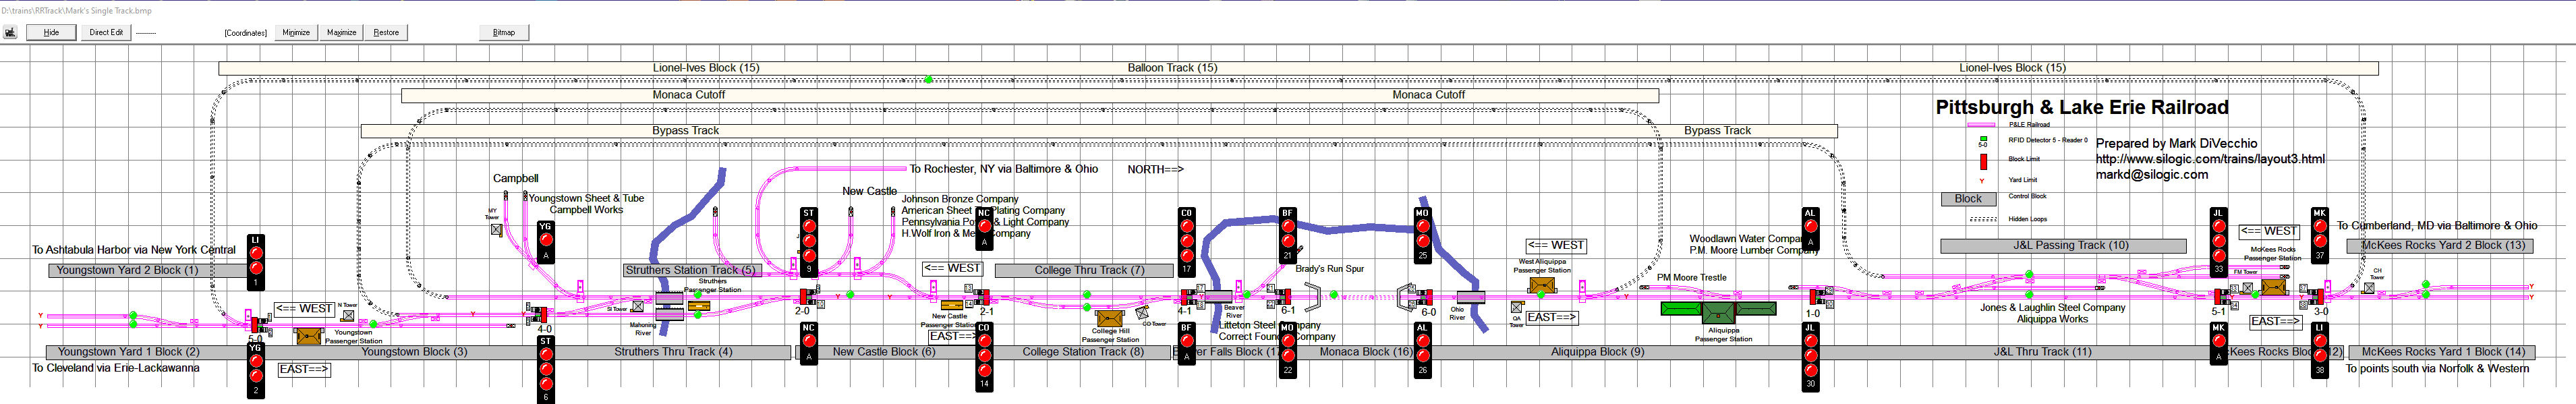The width and height of the screenshot is (2576, 404).
Task: Select signal YG lettered A
Action: click(545, 242)
